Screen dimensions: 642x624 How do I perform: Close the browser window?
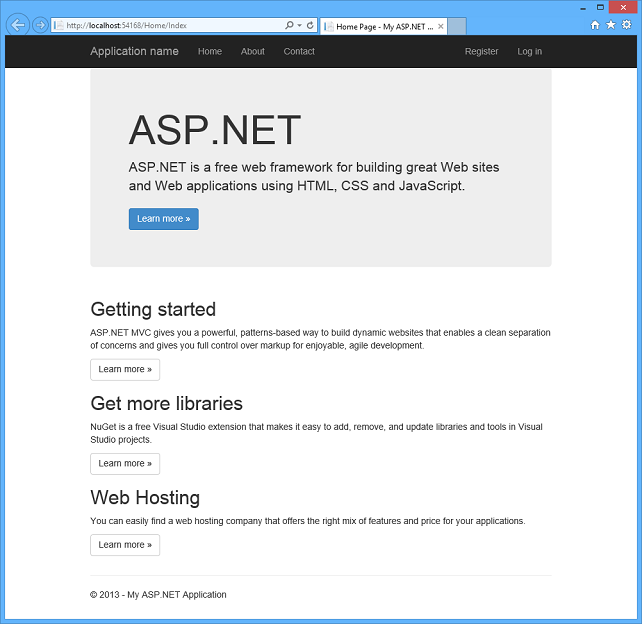pos(623,7)
